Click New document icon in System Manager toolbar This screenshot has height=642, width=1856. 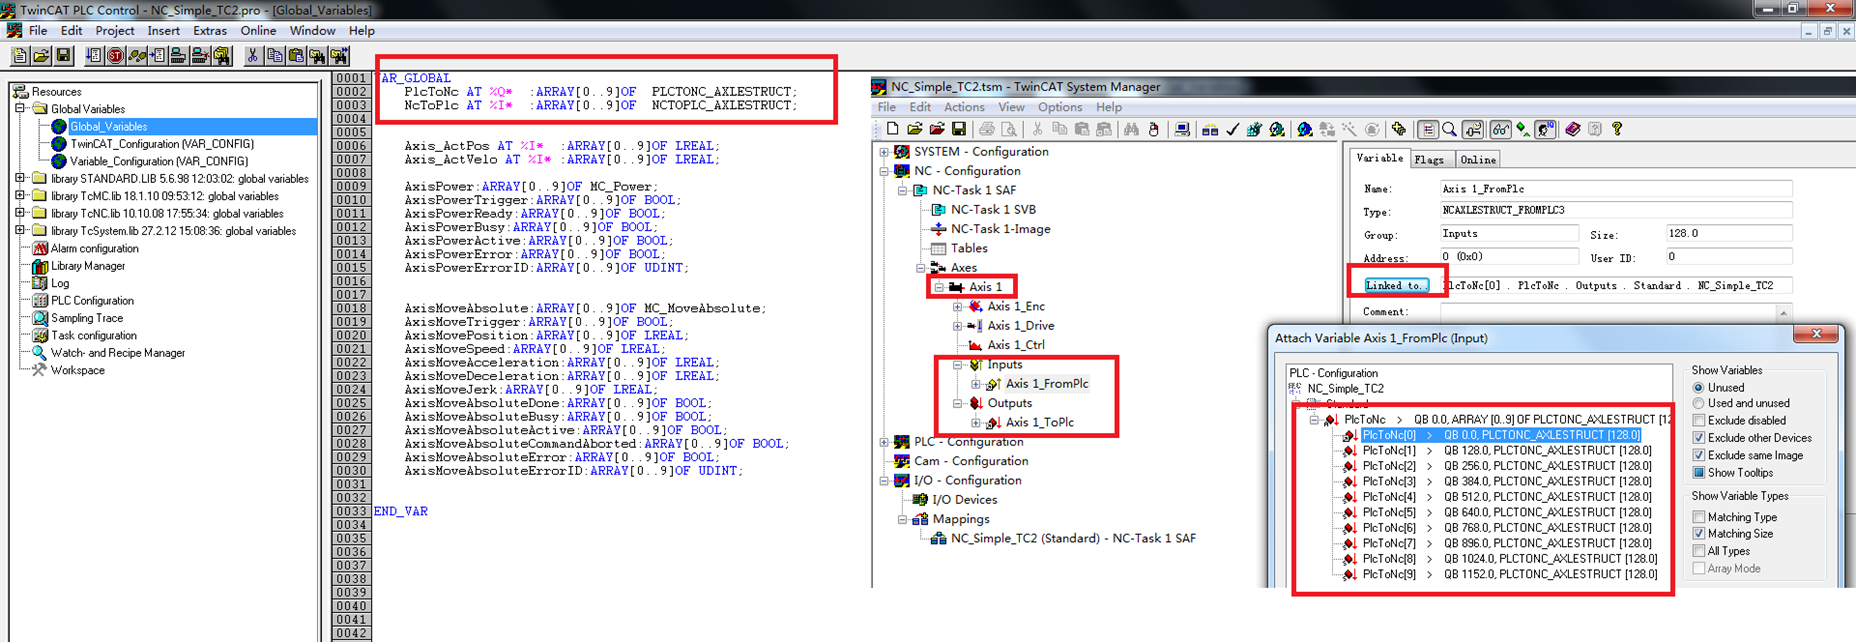[x=893, y=129]
